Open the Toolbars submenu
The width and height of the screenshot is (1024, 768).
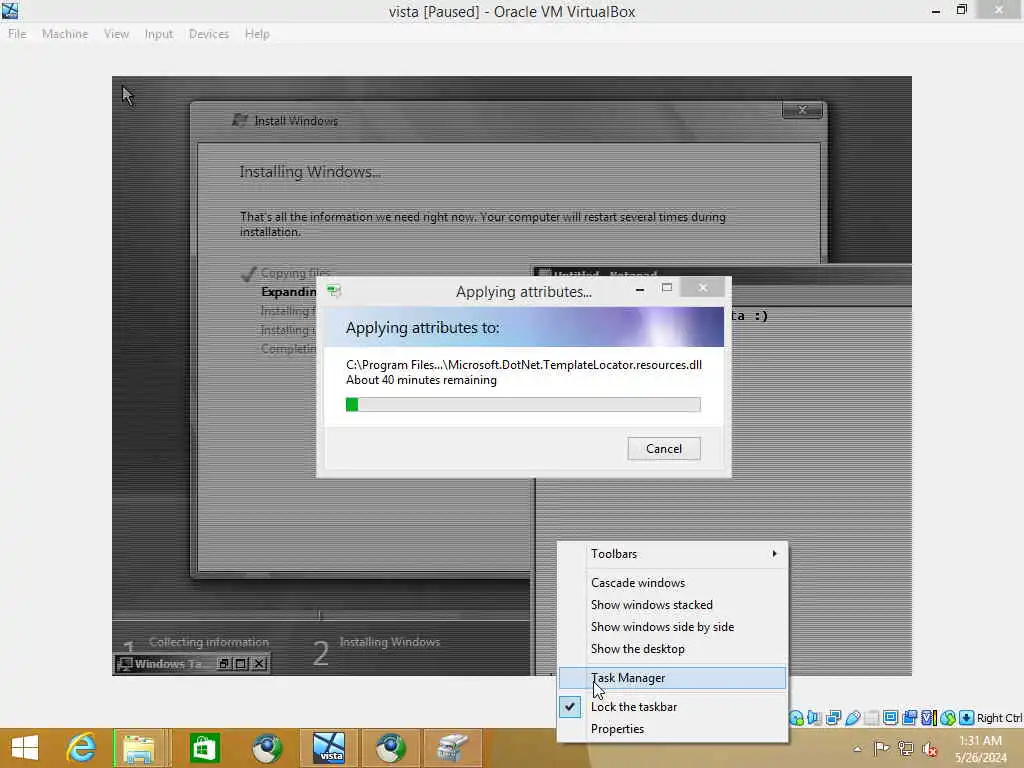(x=673, y=554)
